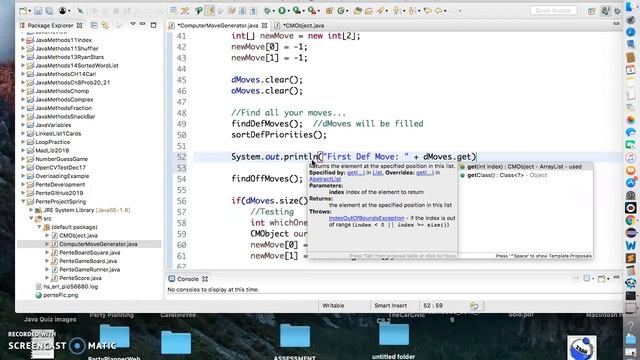Image resolution: width=640 pixels, height=360 pixels.
Task: Switch to the Debug perspective
Action: coord(617,11)
